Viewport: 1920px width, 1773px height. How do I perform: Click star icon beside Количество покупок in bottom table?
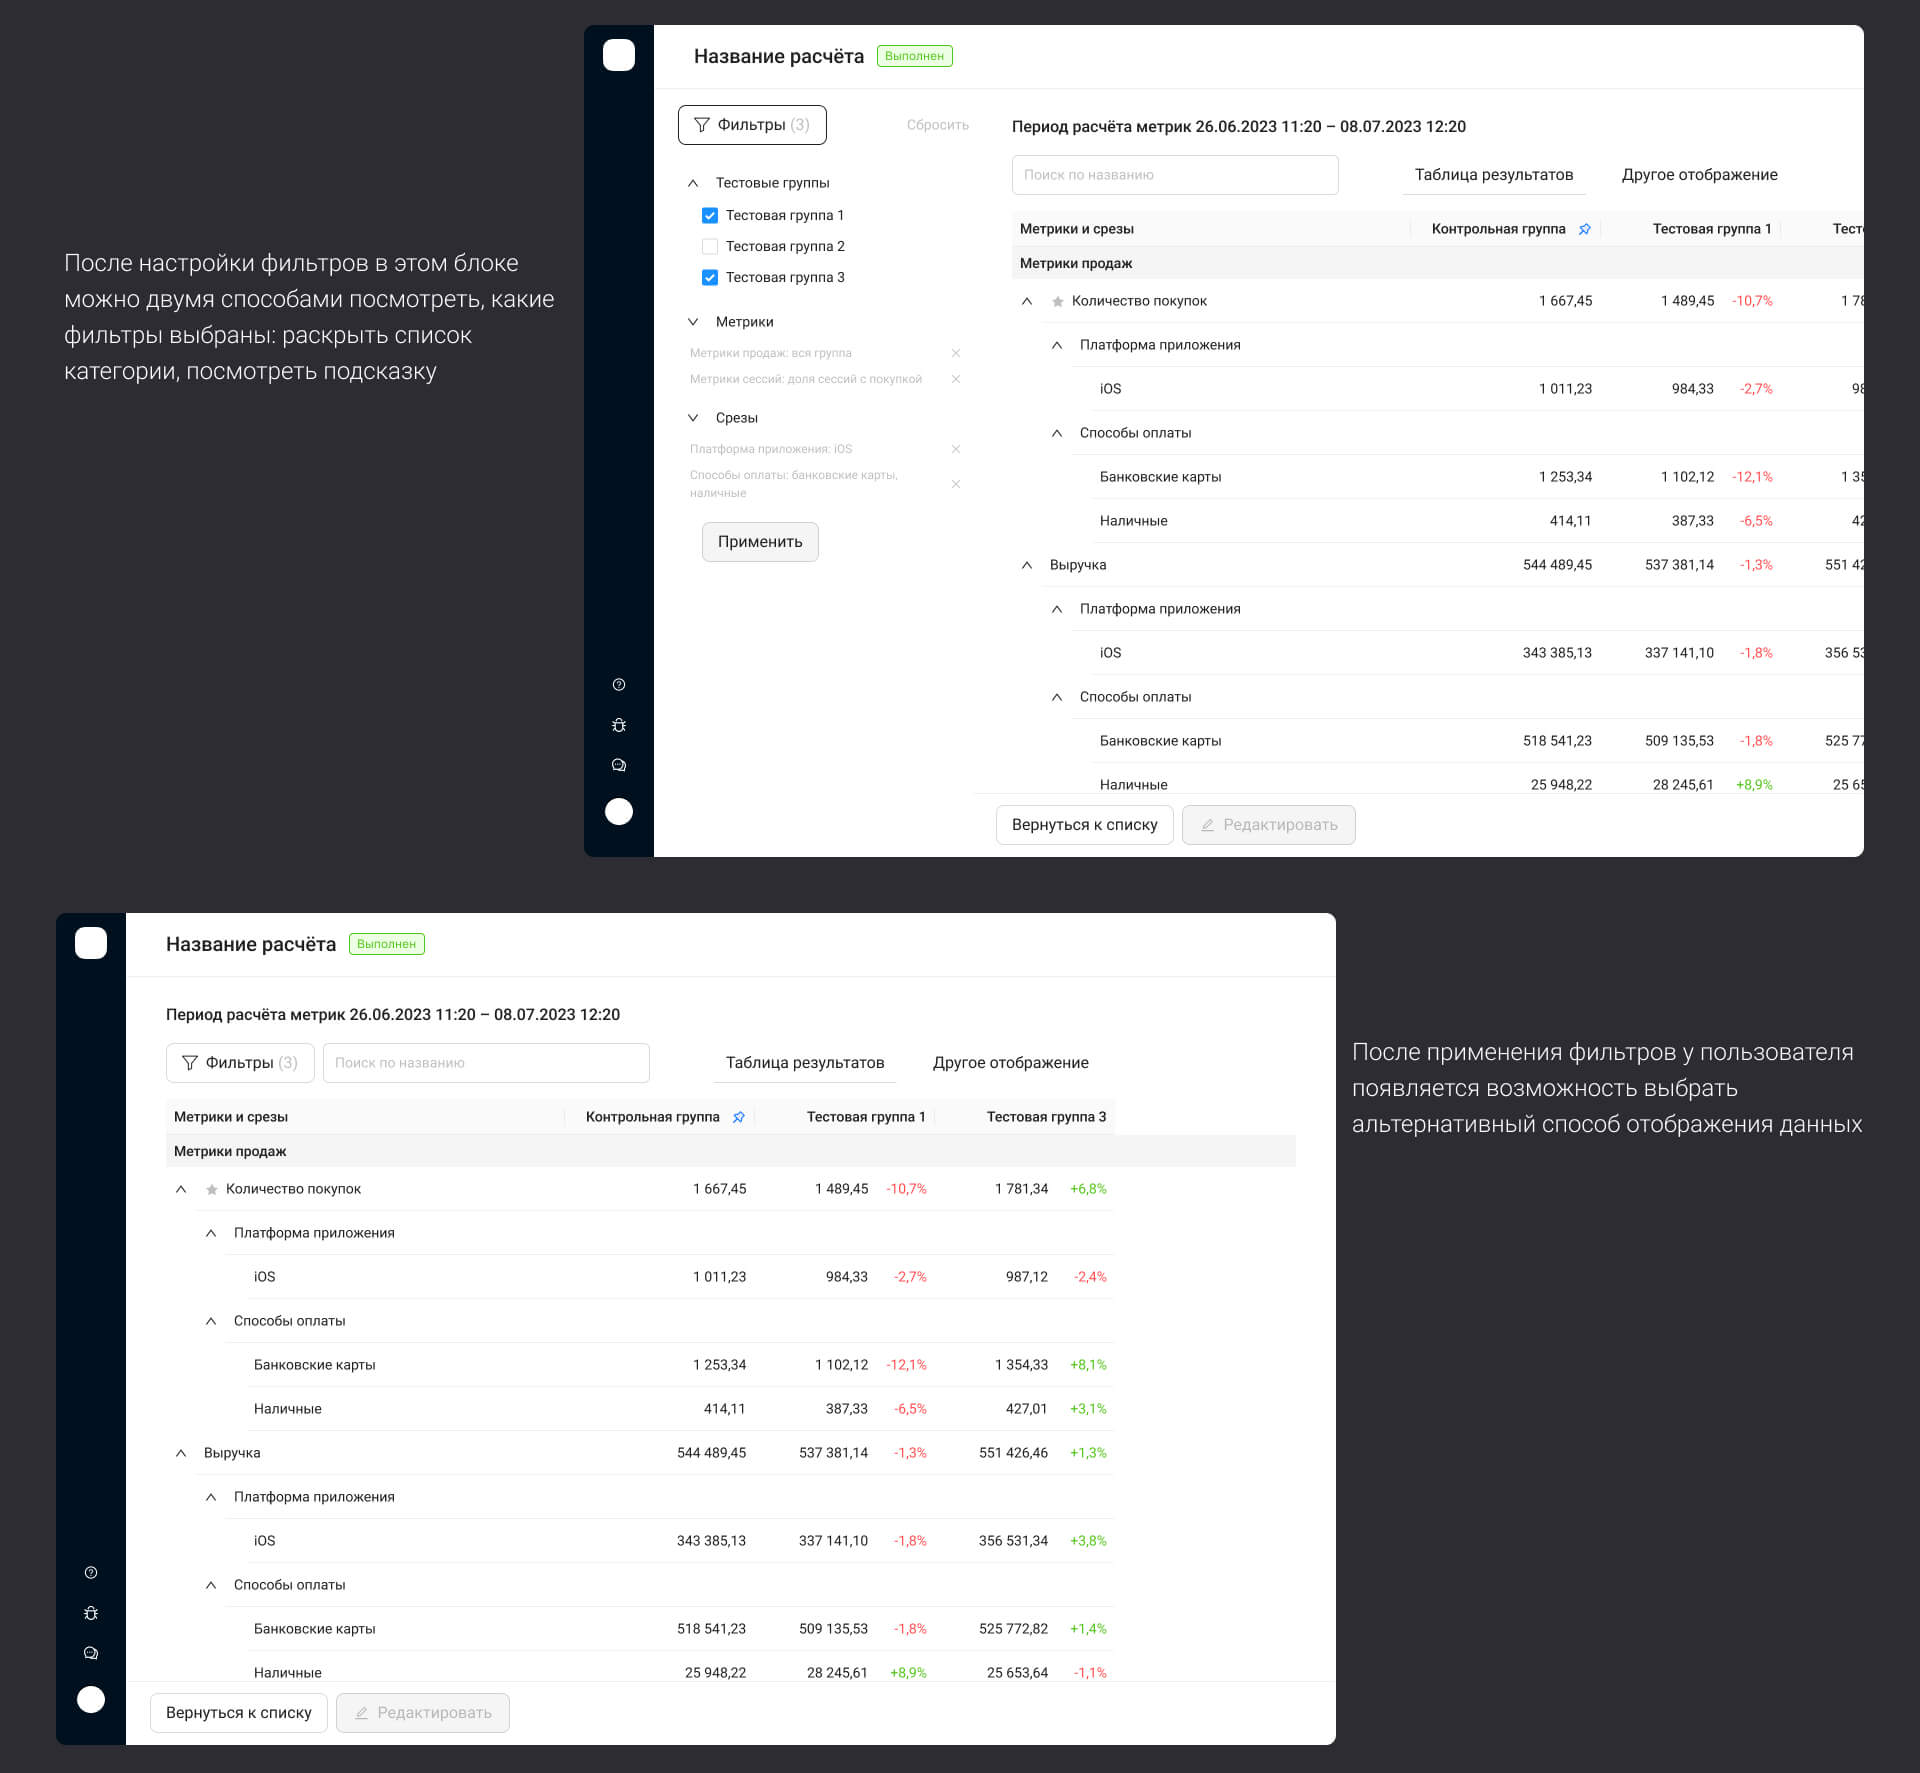(x=212, y=1189)
